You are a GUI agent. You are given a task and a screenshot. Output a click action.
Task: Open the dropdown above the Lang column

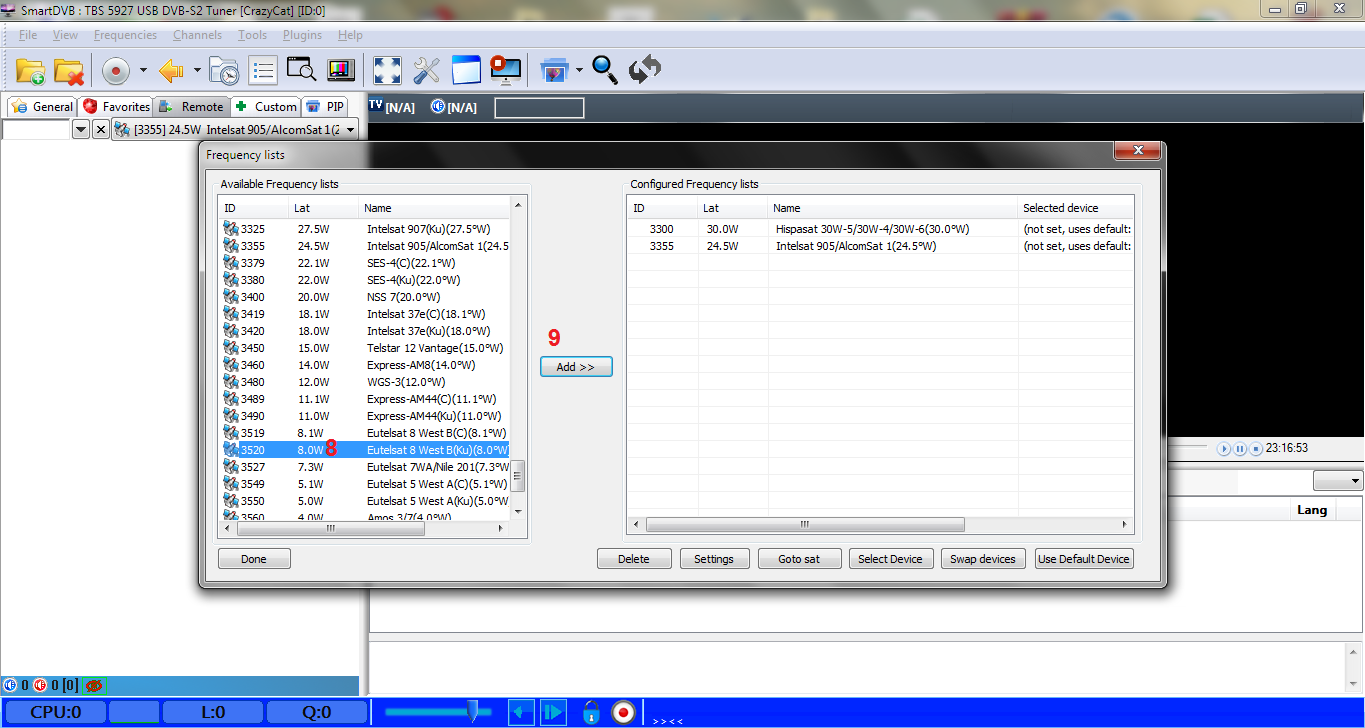[1338, 481]
